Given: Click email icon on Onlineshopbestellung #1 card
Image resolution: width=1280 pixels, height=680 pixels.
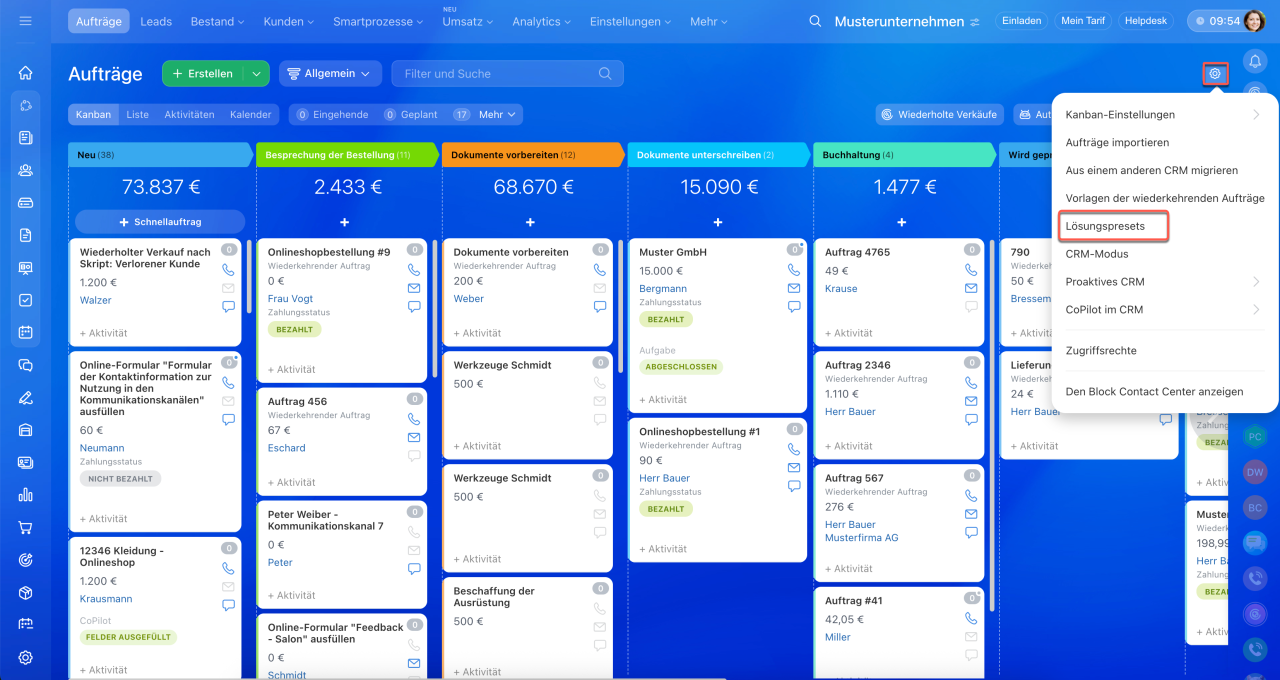Looking at the screenshot, I should pos(794,467).
